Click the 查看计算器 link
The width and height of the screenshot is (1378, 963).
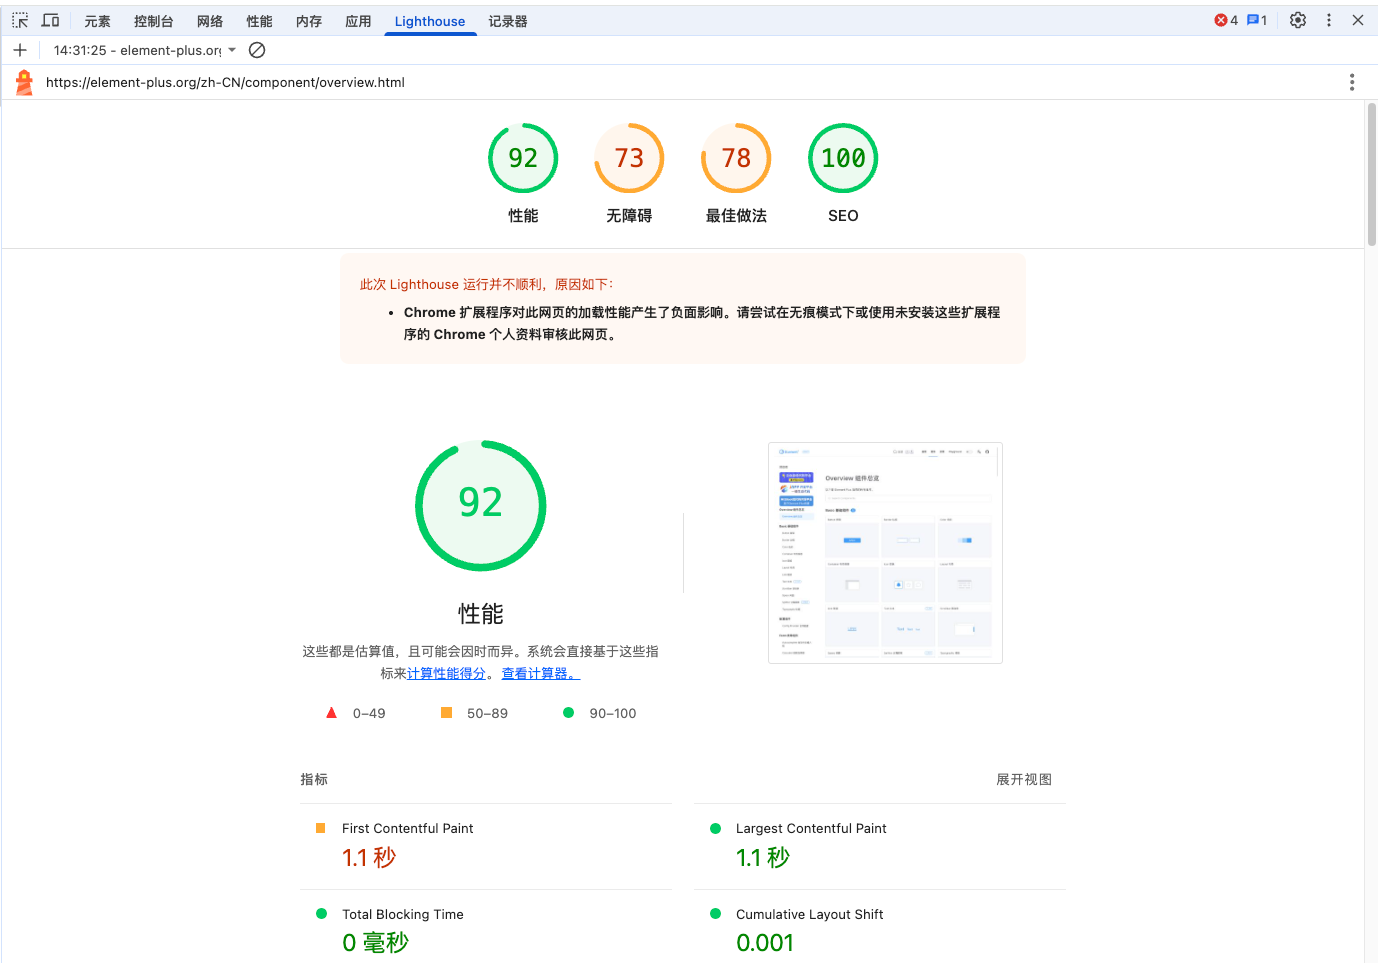click(x=540, y=673)
